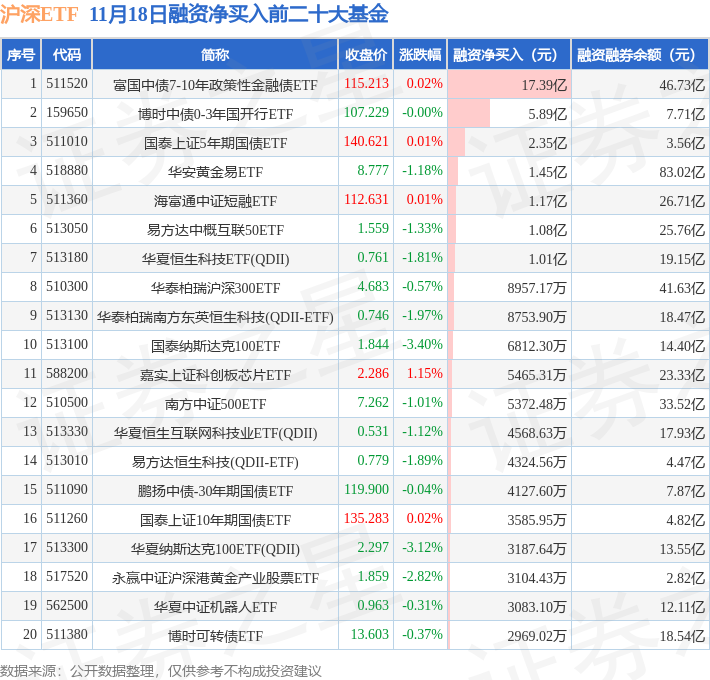
Task: Click the 11月18日融资净买入前二十大基金 heading
Action: point(239,14)
